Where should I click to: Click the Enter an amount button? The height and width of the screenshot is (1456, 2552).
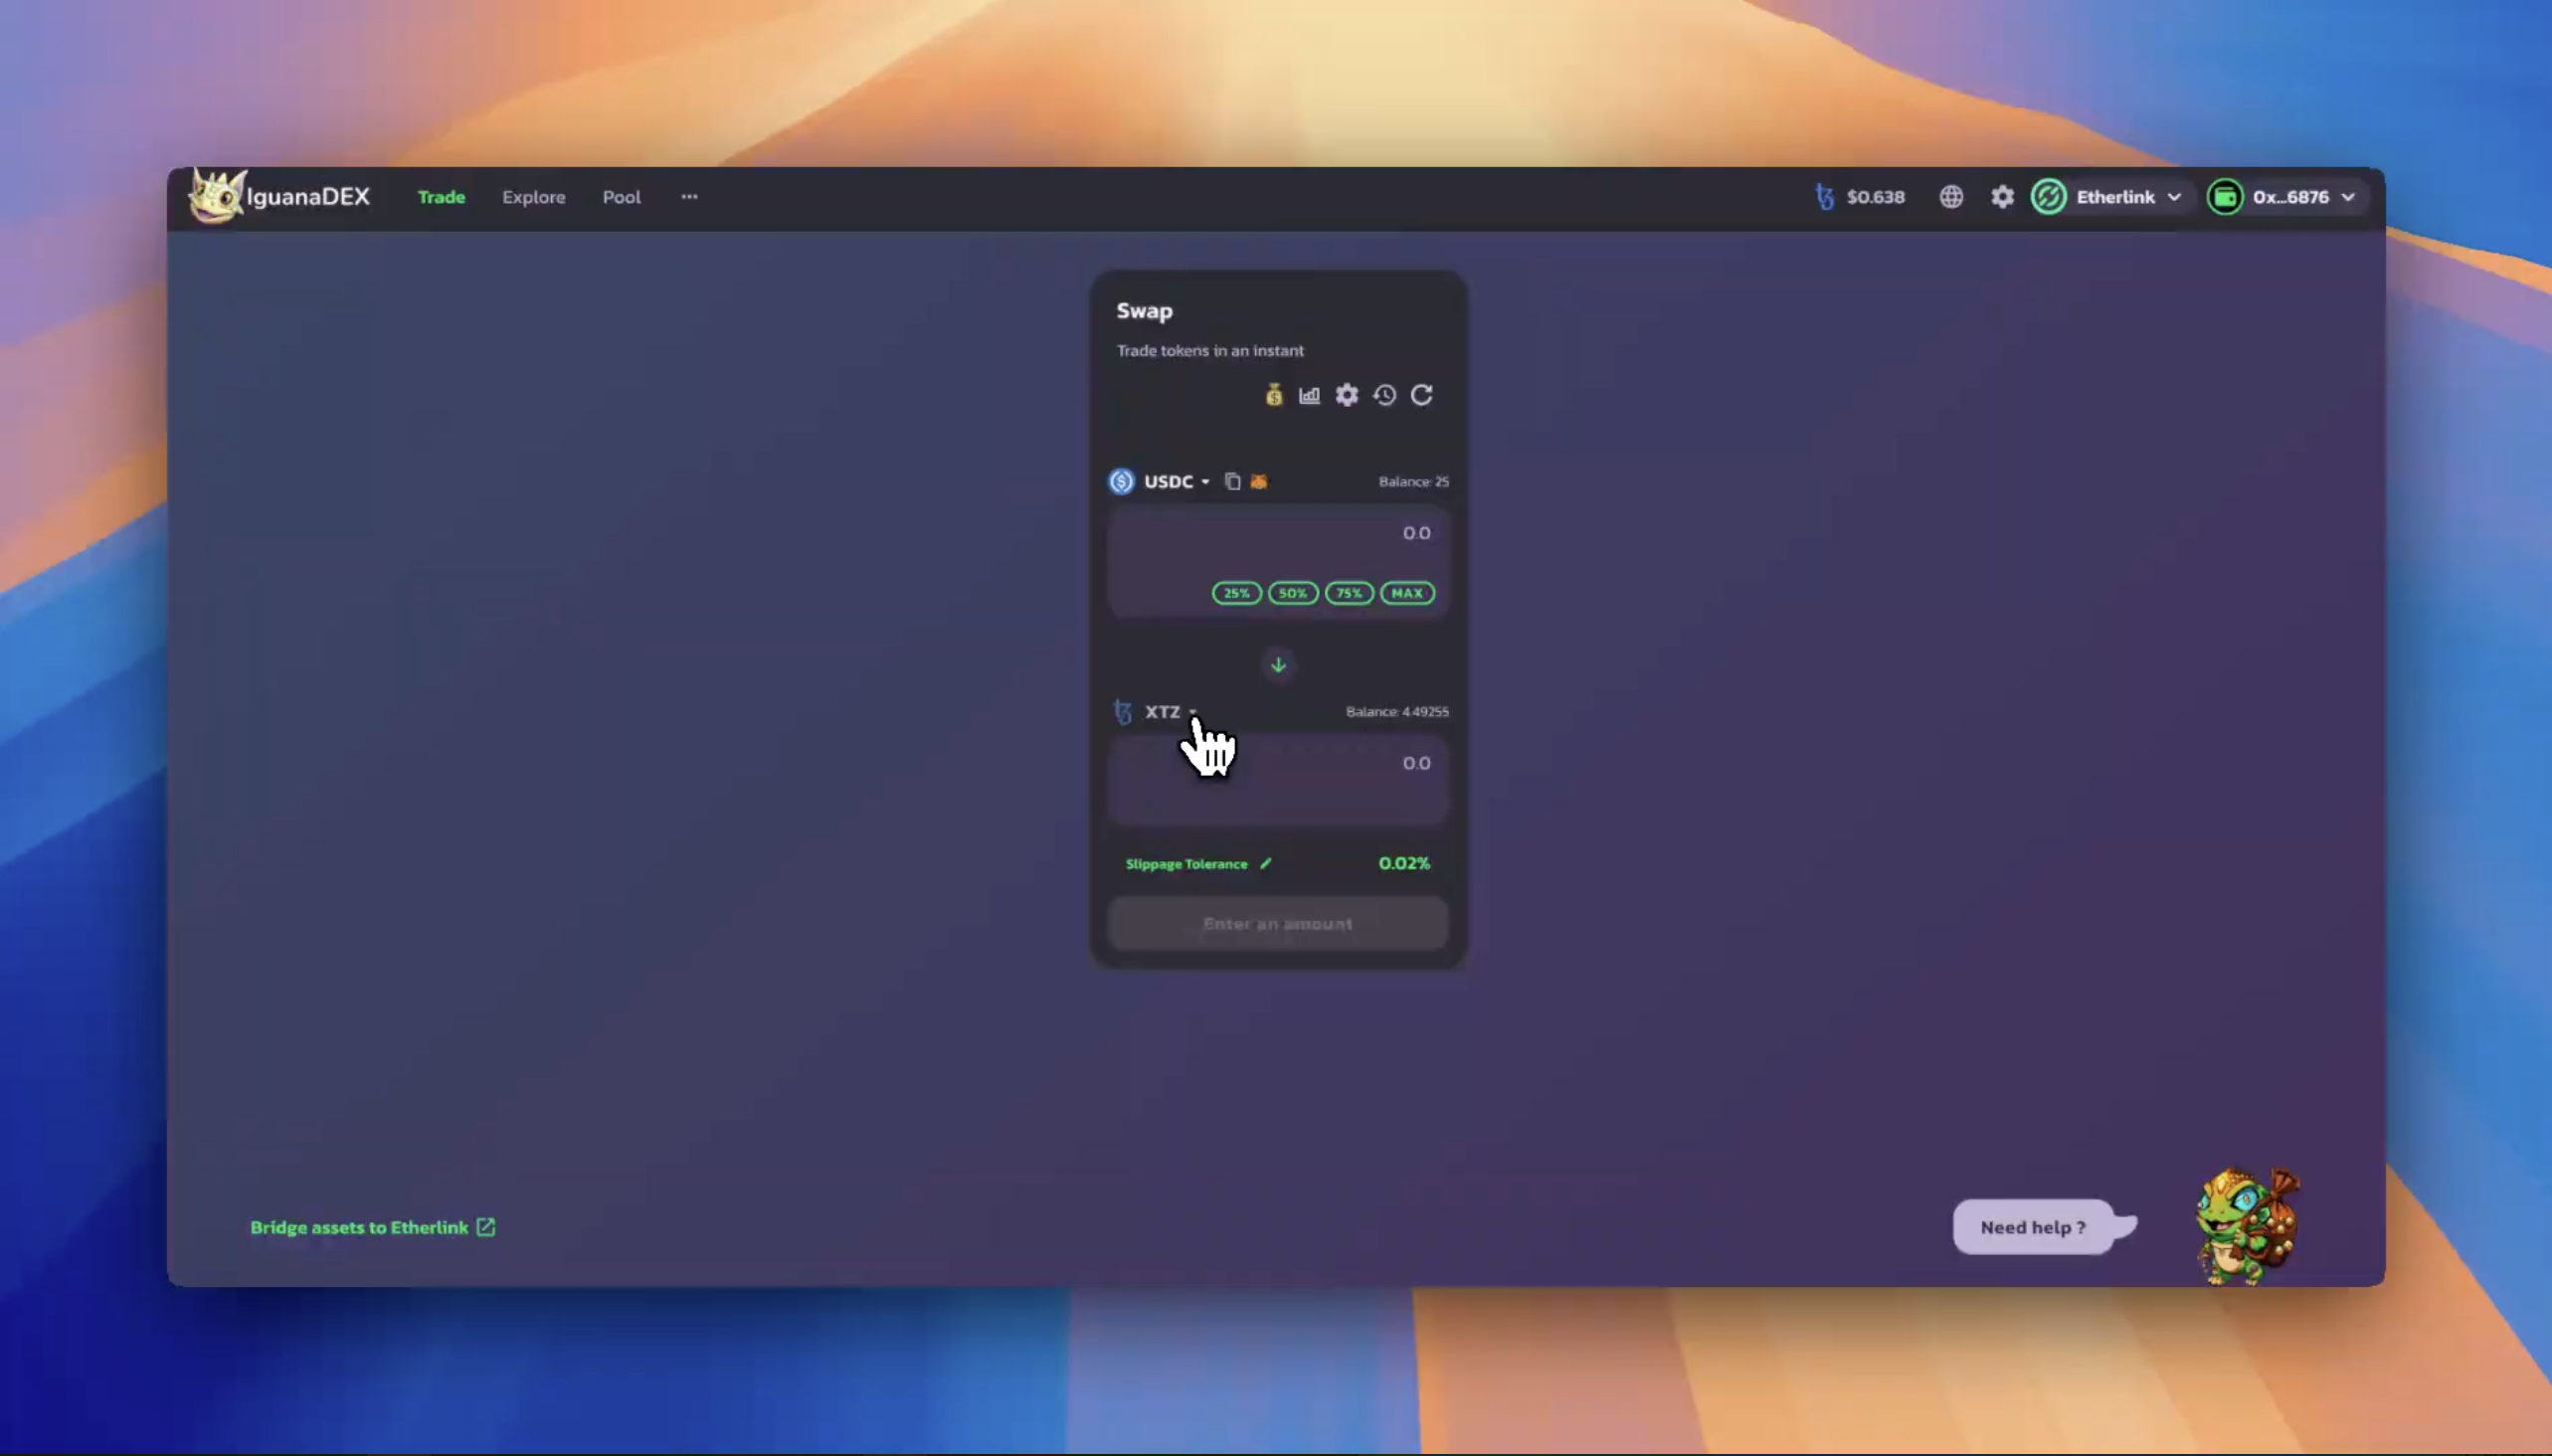(x=1277, y=924)
